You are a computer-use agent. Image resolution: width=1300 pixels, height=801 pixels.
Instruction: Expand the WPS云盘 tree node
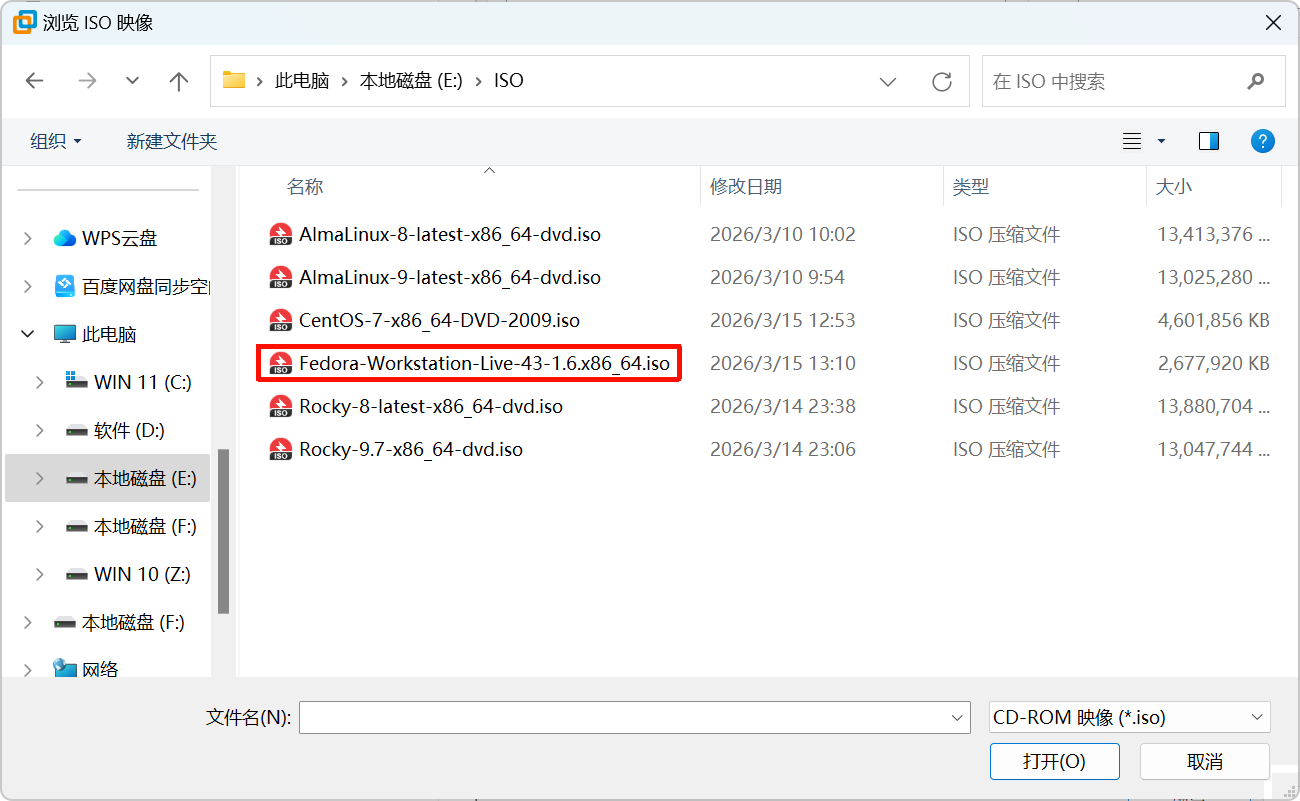coord(28,238)
